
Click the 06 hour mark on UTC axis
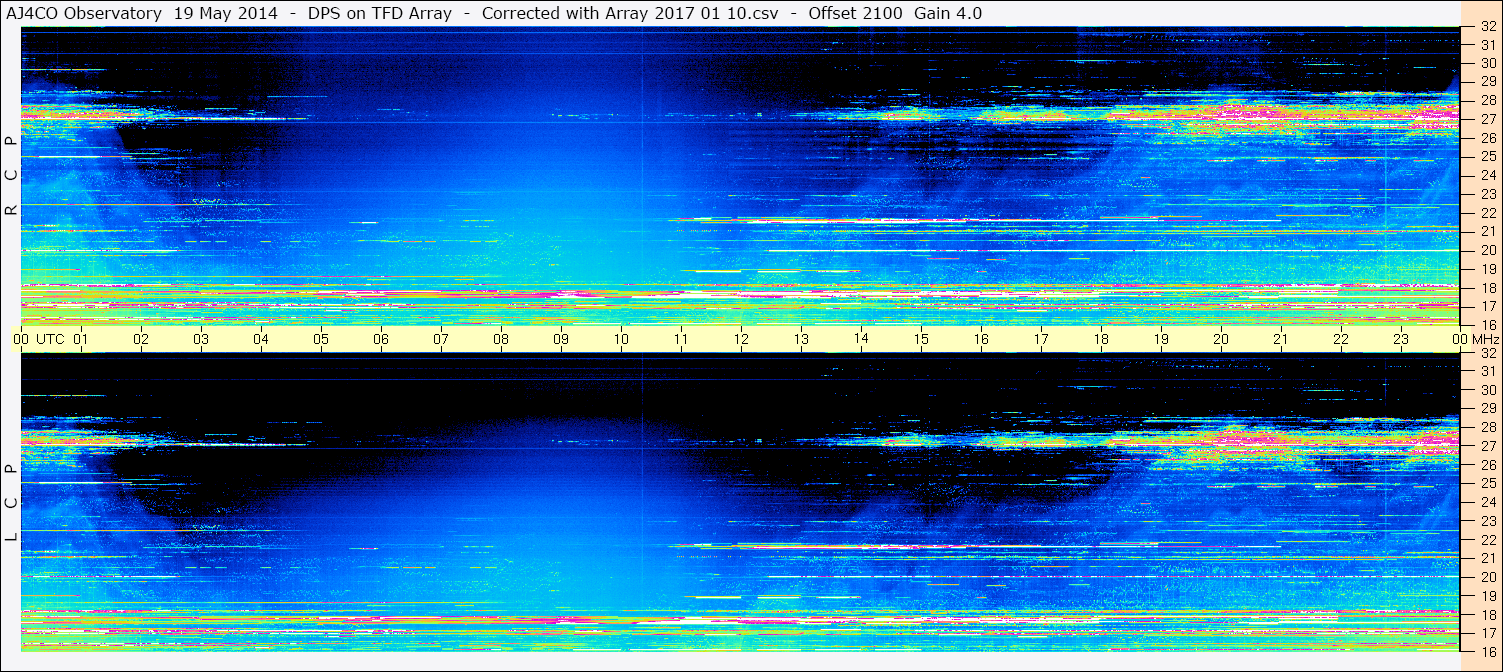pos(381,340)
